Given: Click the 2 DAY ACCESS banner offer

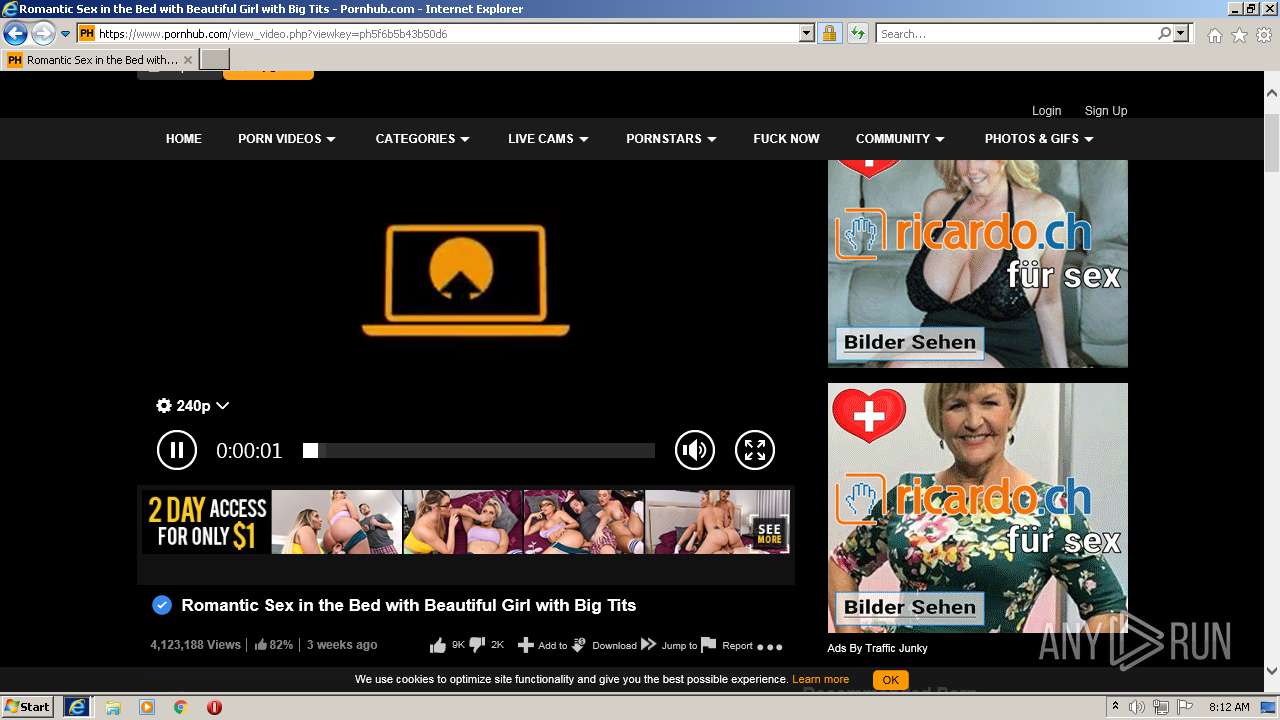Looking at the screenshot, I should point(207,522).
